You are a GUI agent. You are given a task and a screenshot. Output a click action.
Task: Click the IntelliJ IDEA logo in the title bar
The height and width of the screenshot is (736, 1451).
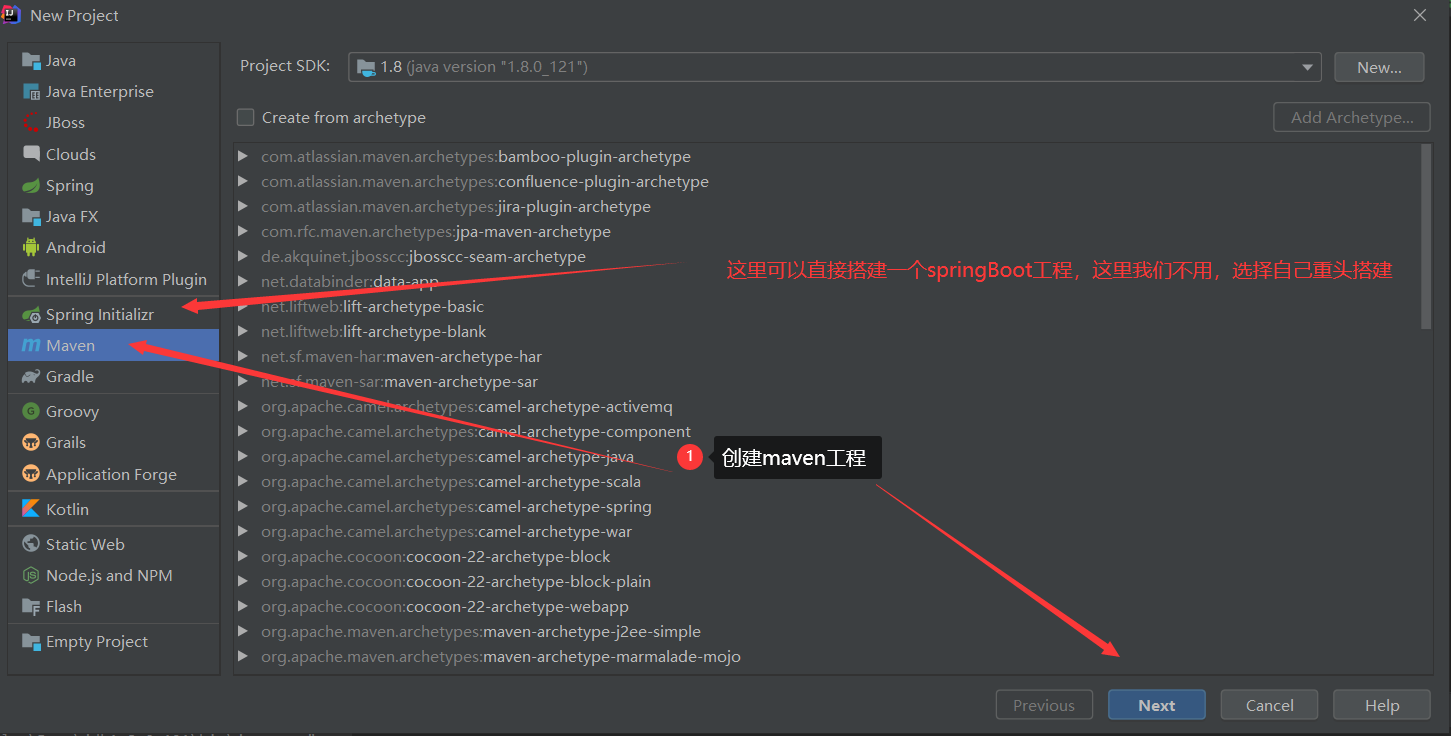(12, 15)
